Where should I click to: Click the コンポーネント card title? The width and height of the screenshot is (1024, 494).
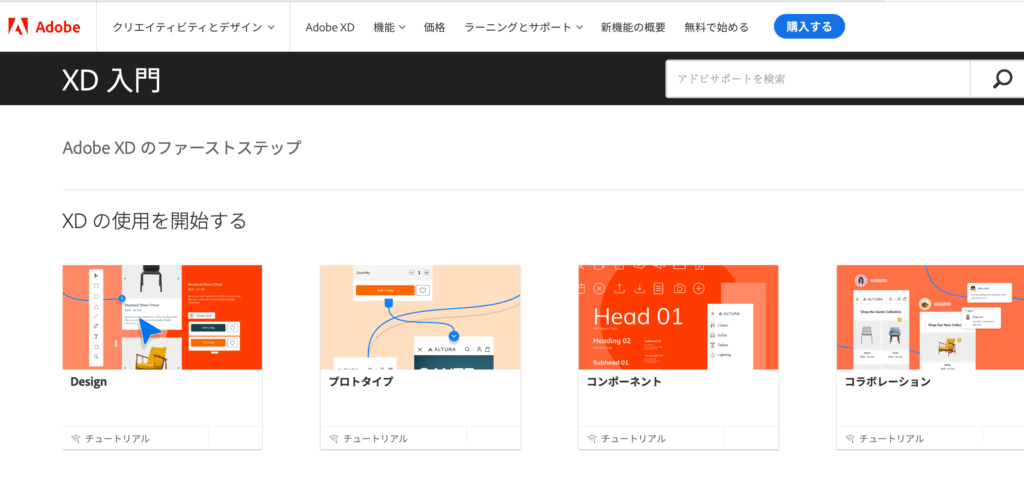coord(624,382)
